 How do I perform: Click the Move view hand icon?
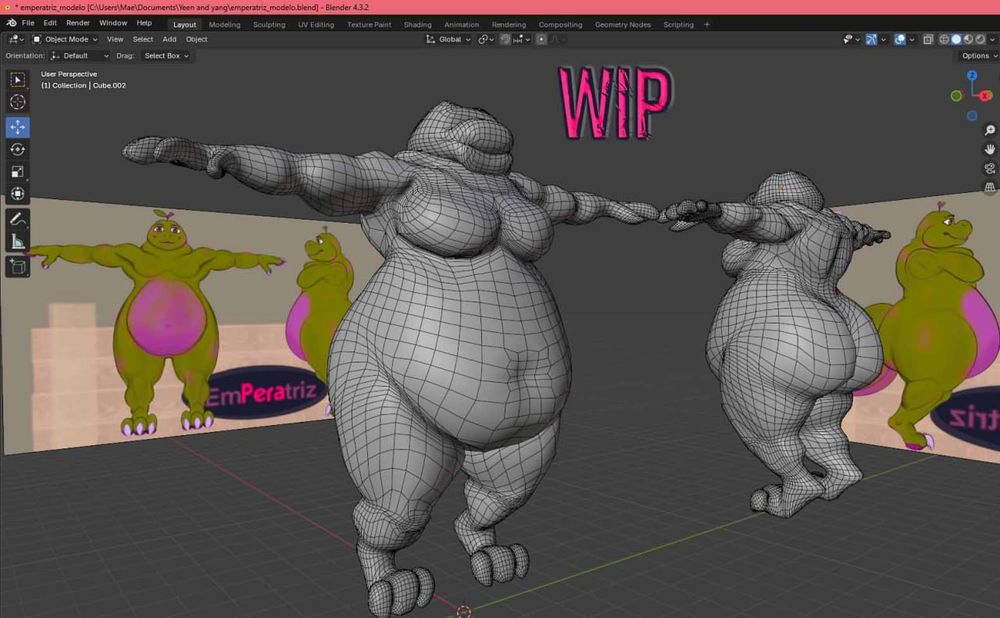point(990,149)
